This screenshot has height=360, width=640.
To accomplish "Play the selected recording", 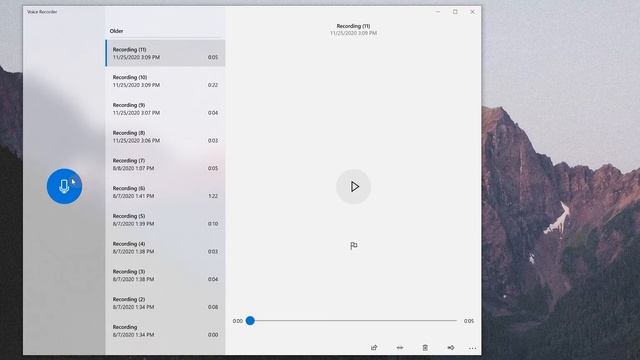I will tap(353, 187).
